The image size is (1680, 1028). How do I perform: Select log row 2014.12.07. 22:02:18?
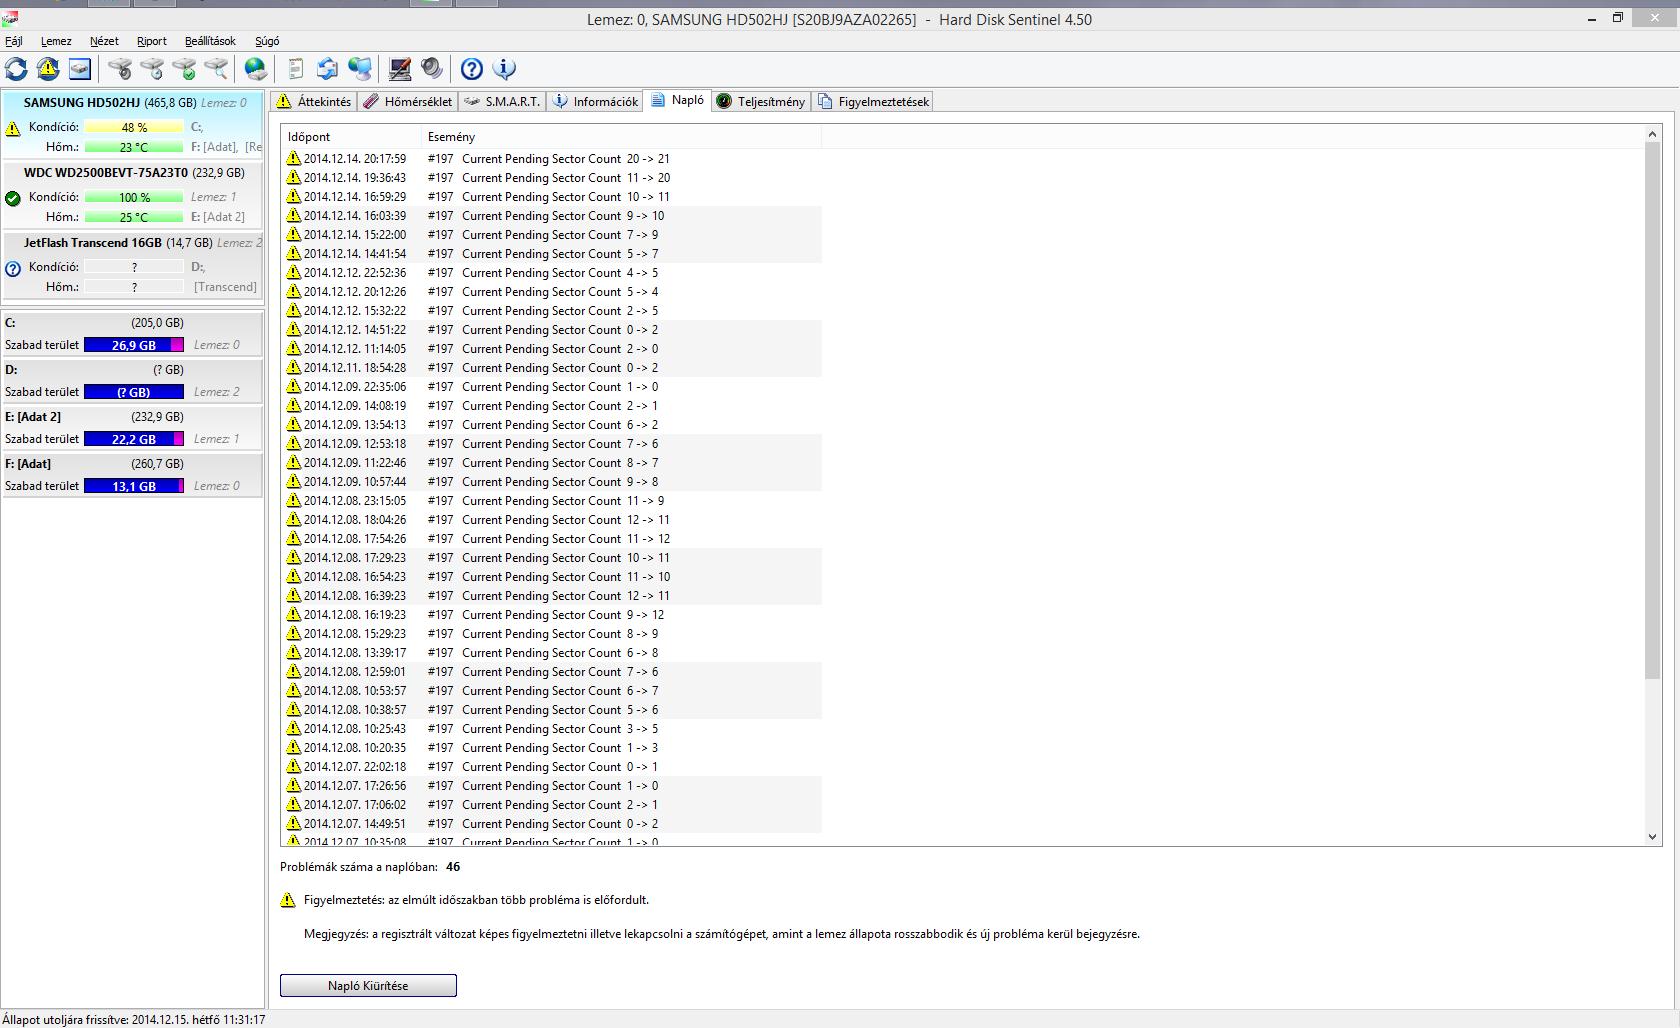click(x=552, y=766)
